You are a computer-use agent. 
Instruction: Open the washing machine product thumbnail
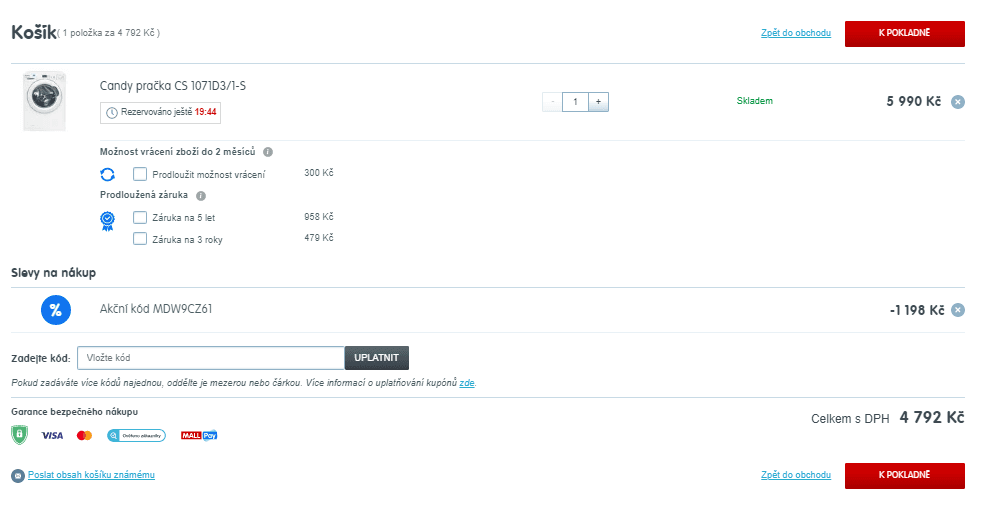pyautogui.click(x=45, y=101)
